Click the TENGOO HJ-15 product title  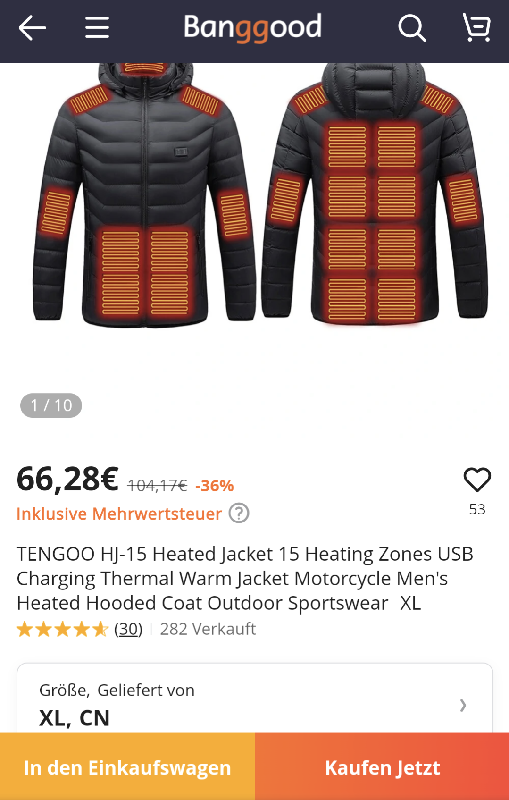pos(245,578)
